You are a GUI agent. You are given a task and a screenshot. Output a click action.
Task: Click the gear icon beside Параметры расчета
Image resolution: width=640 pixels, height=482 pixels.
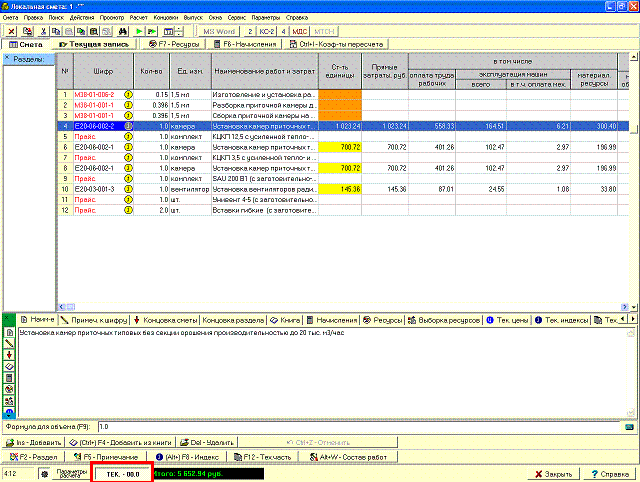tap(43, 472)
